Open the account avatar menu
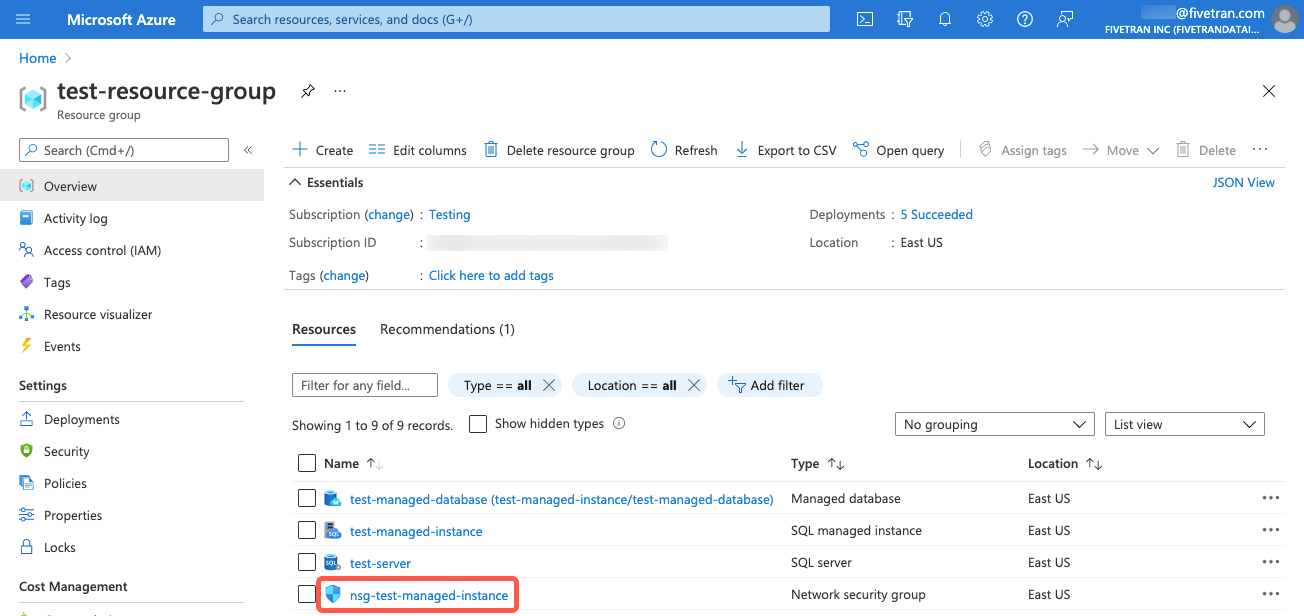Viewport: 1304px width, 616px height. [1284, 19]
